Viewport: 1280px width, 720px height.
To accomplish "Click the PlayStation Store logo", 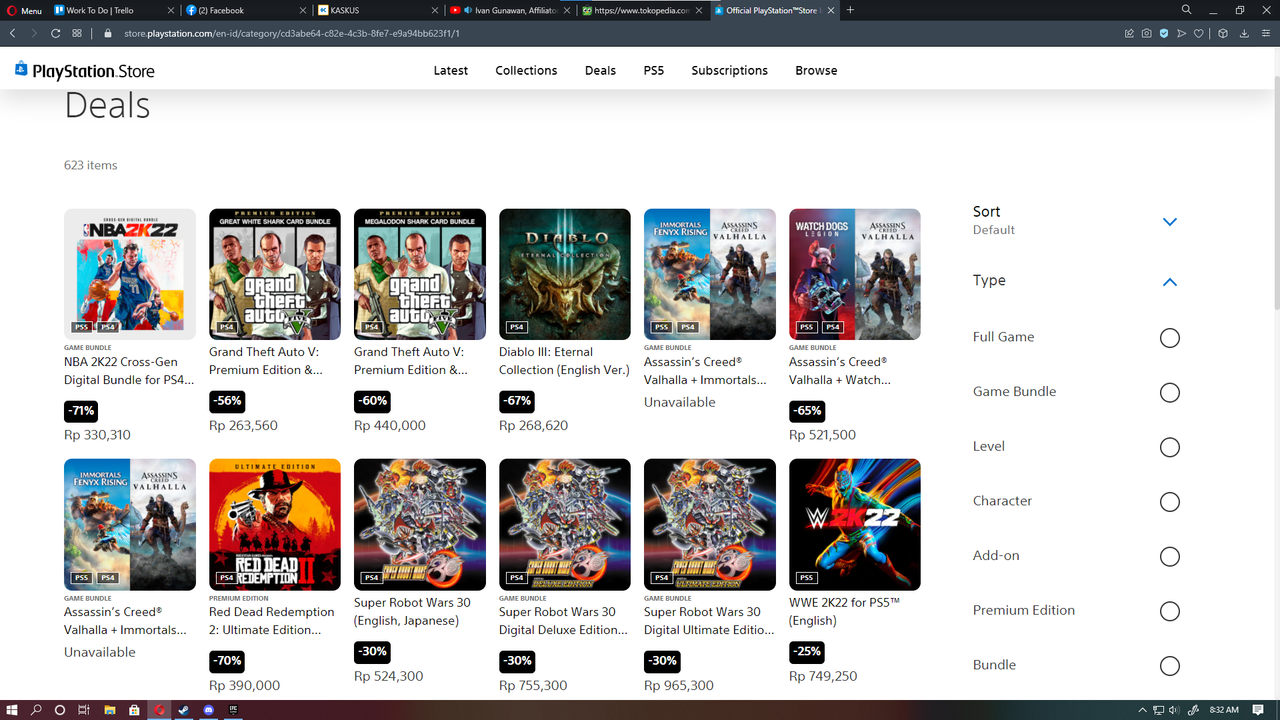I will 85,70.
